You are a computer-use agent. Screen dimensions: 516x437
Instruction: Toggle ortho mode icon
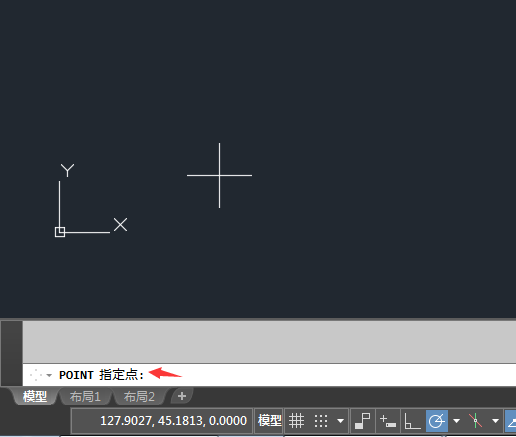412,421
